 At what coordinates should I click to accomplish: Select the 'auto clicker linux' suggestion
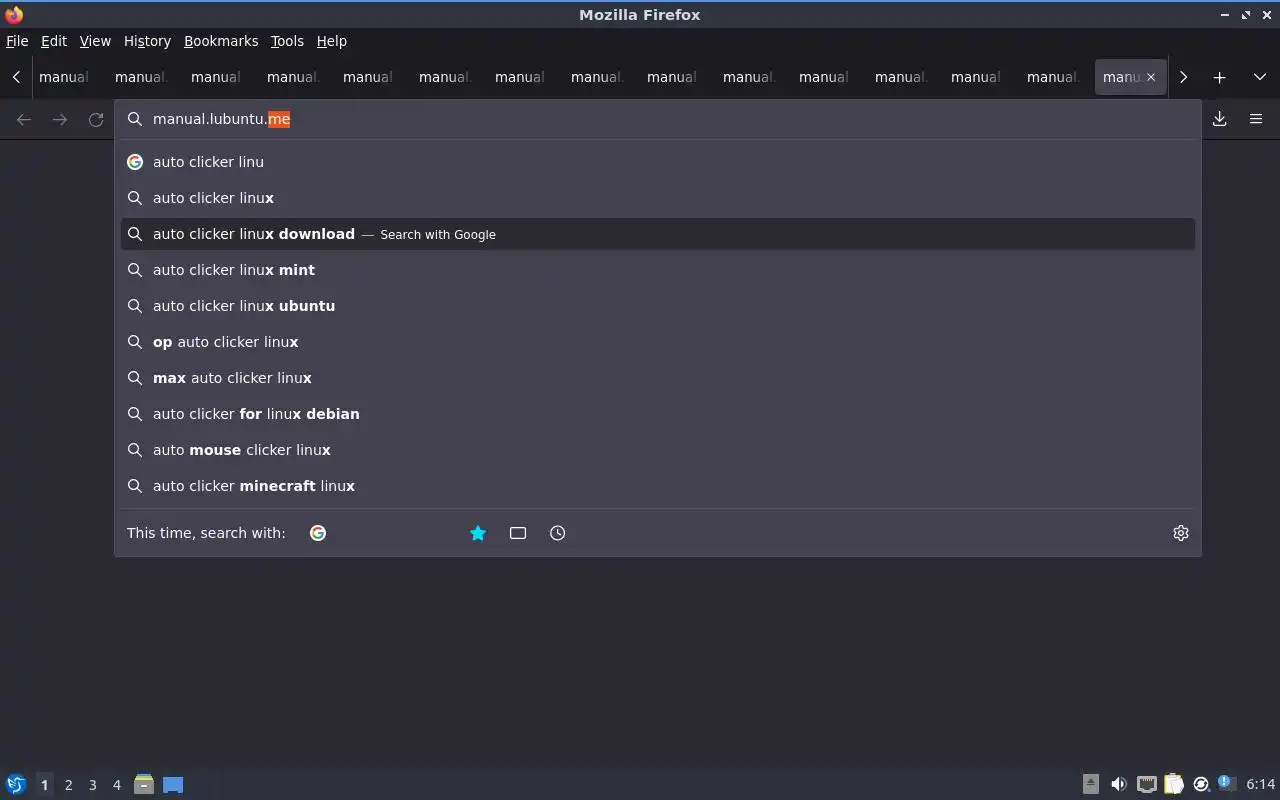click(x=658, y=198)
